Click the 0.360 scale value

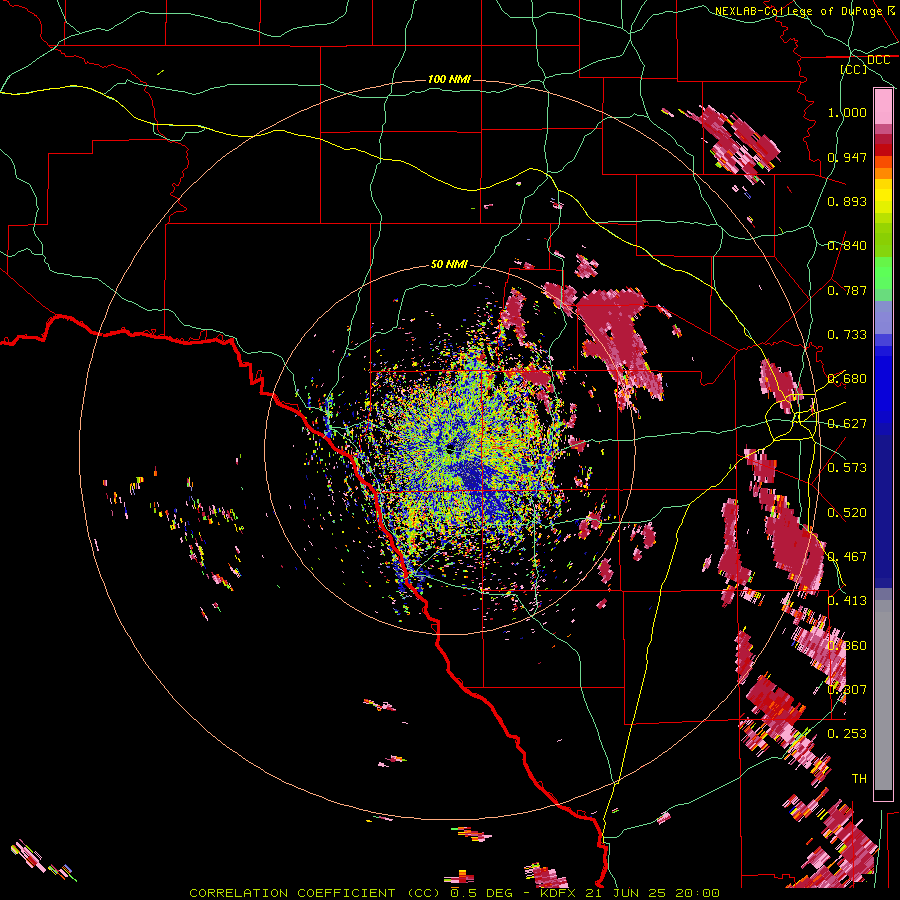847,646
